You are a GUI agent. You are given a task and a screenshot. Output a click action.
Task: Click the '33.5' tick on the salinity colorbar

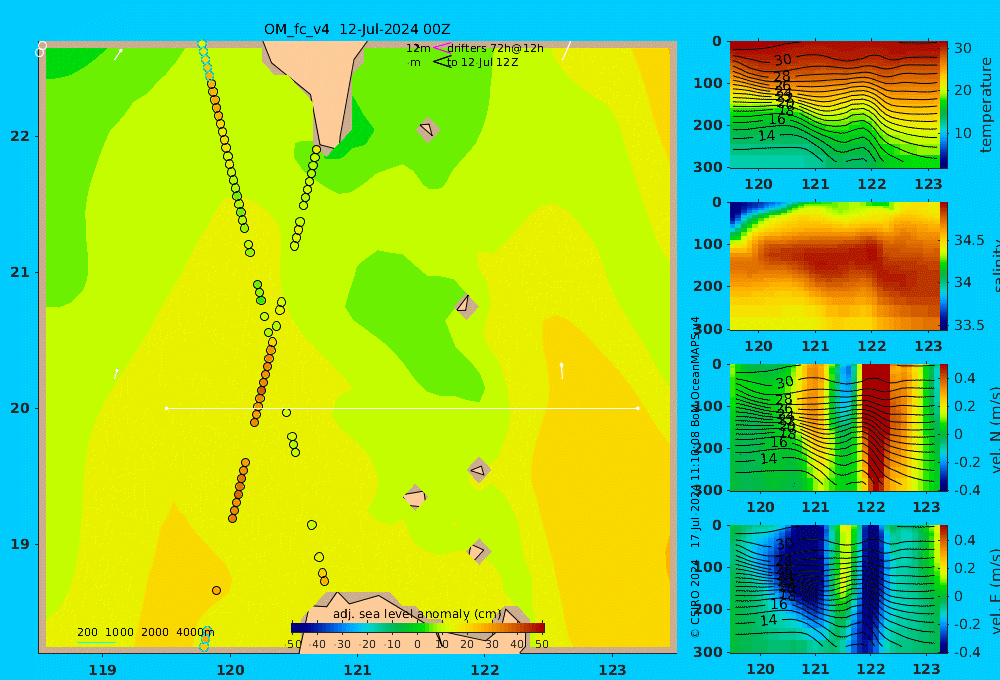coord(969,325)
